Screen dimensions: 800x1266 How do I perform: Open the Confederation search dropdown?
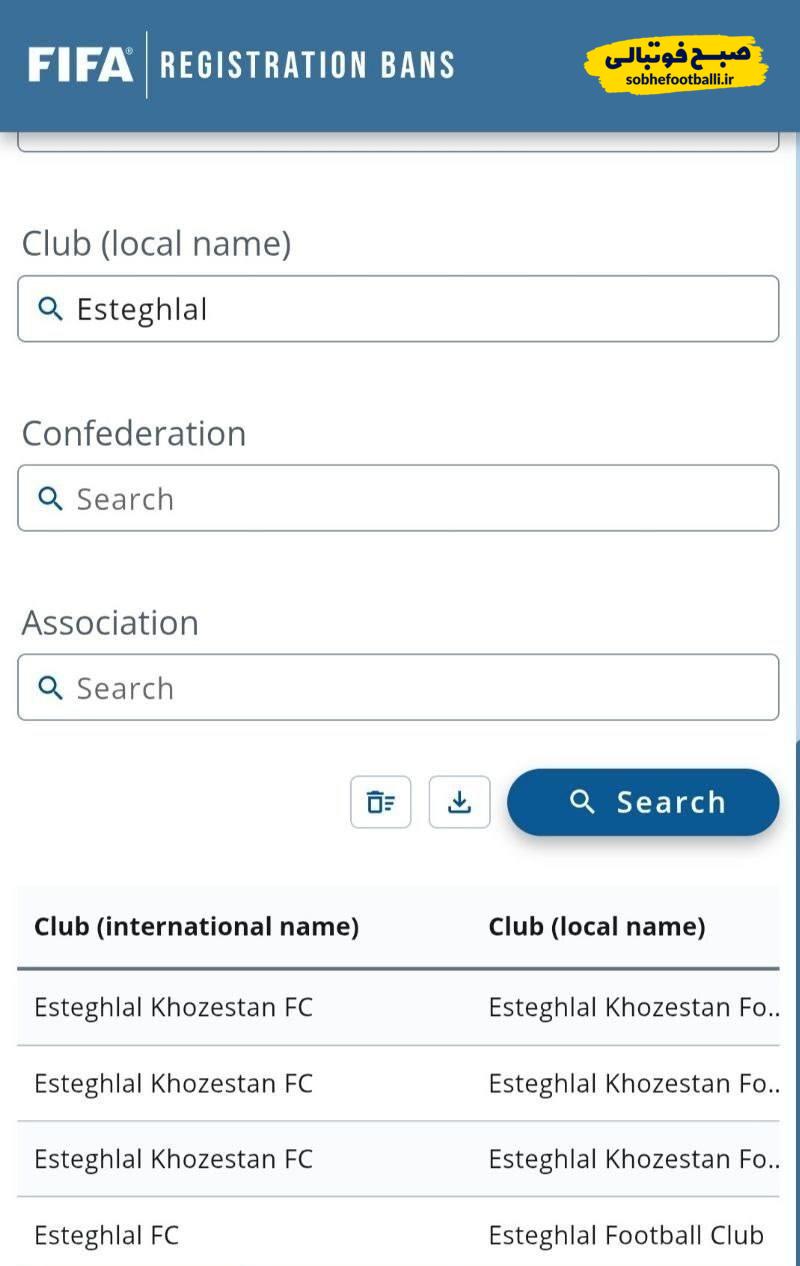[x=420, y=498]
